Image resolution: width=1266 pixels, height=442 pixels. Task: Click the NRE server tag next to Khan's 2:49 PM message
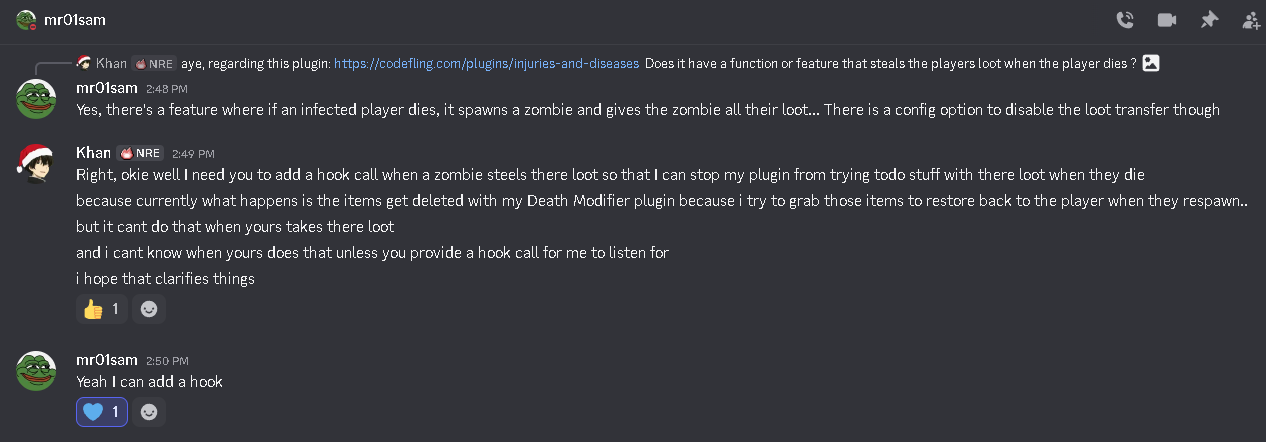click(x=141, y=153)
